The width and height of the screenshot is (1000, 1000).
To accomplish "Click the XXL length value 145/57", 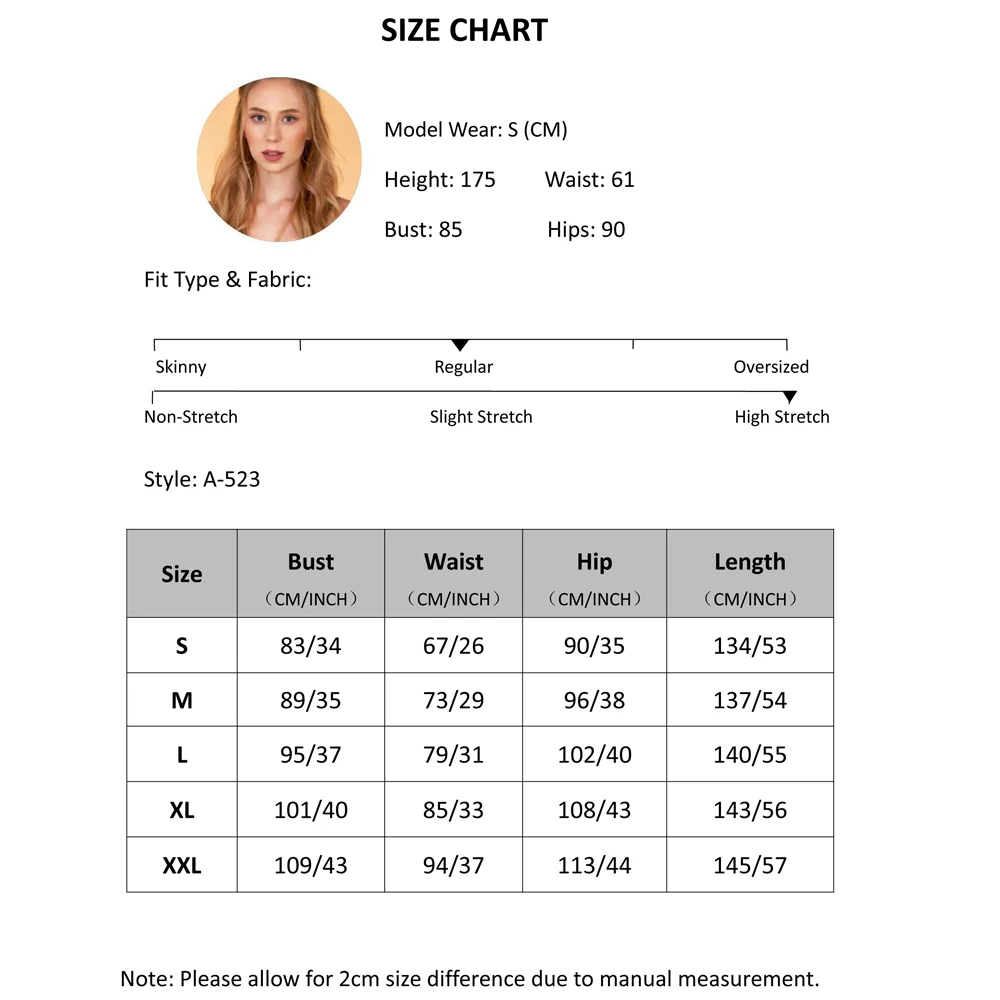I will click(x=750, y=865).
